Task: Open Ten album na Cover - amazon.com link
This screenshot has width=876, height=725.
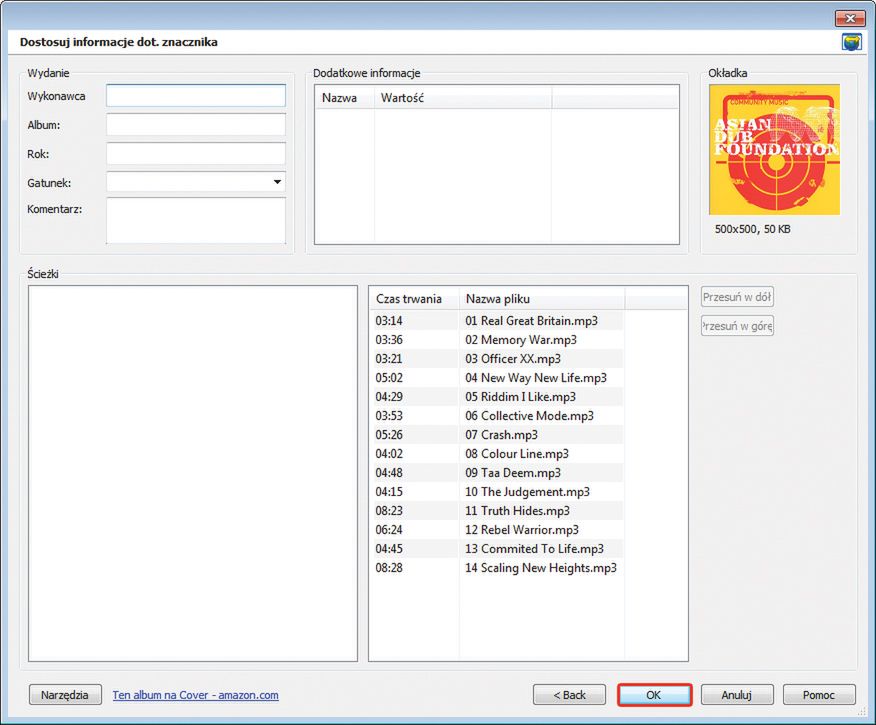Action: tap(196, 695)
